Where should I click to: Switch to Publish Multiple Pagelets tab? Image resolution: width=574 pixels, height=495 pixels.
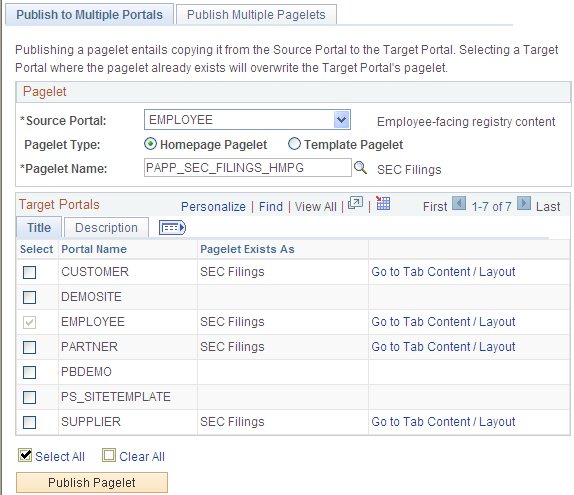pos(256,15)
